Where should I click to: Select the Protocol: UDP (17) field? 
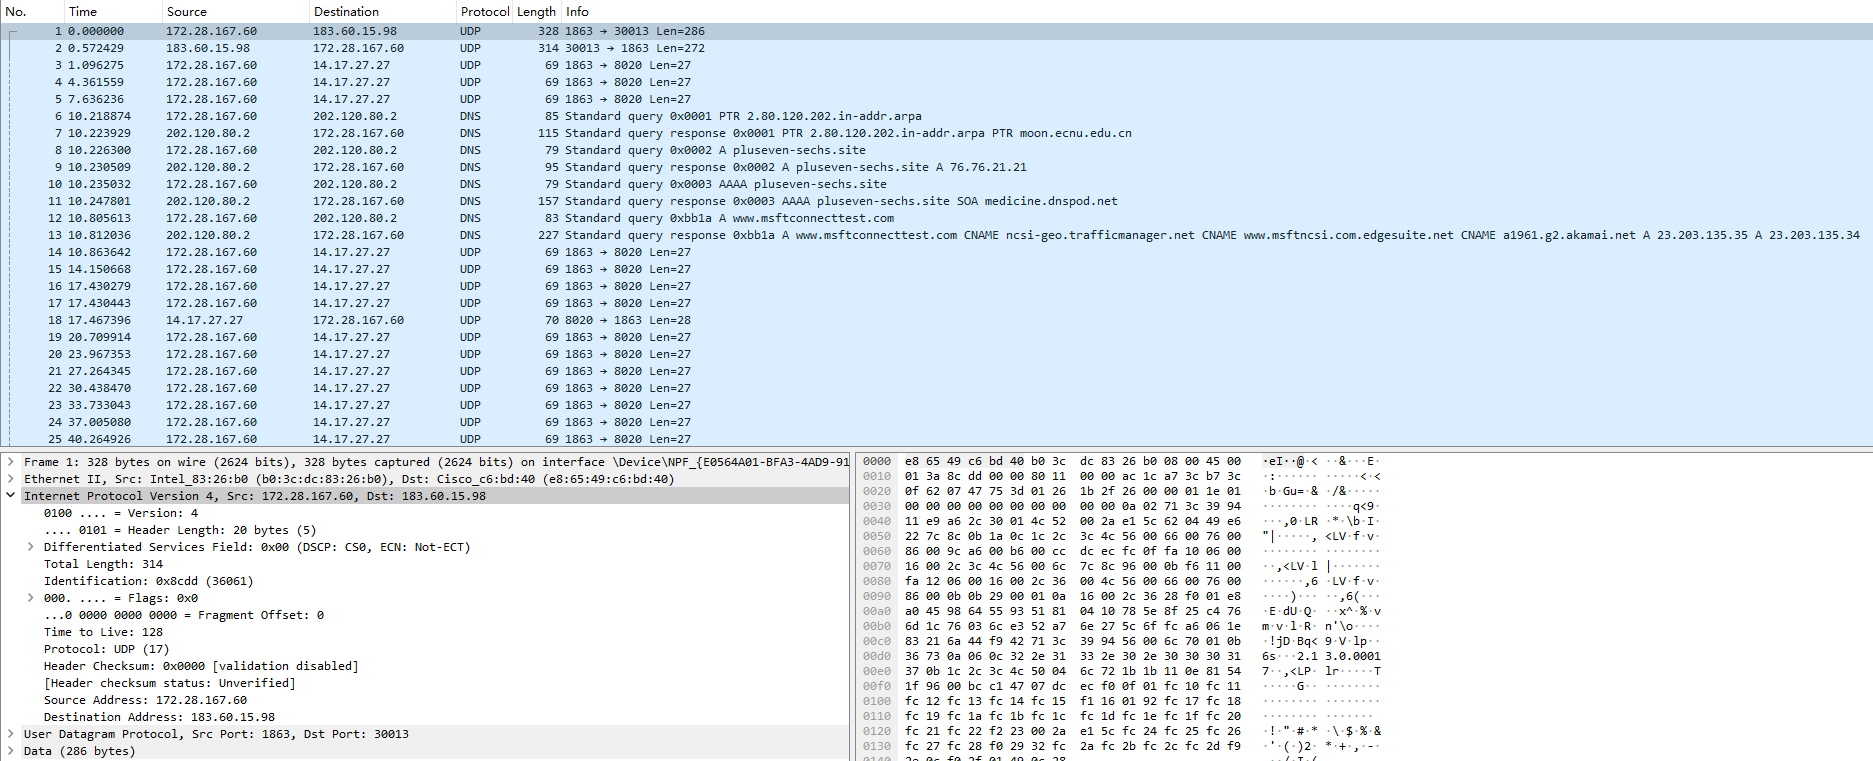(106, 649)
